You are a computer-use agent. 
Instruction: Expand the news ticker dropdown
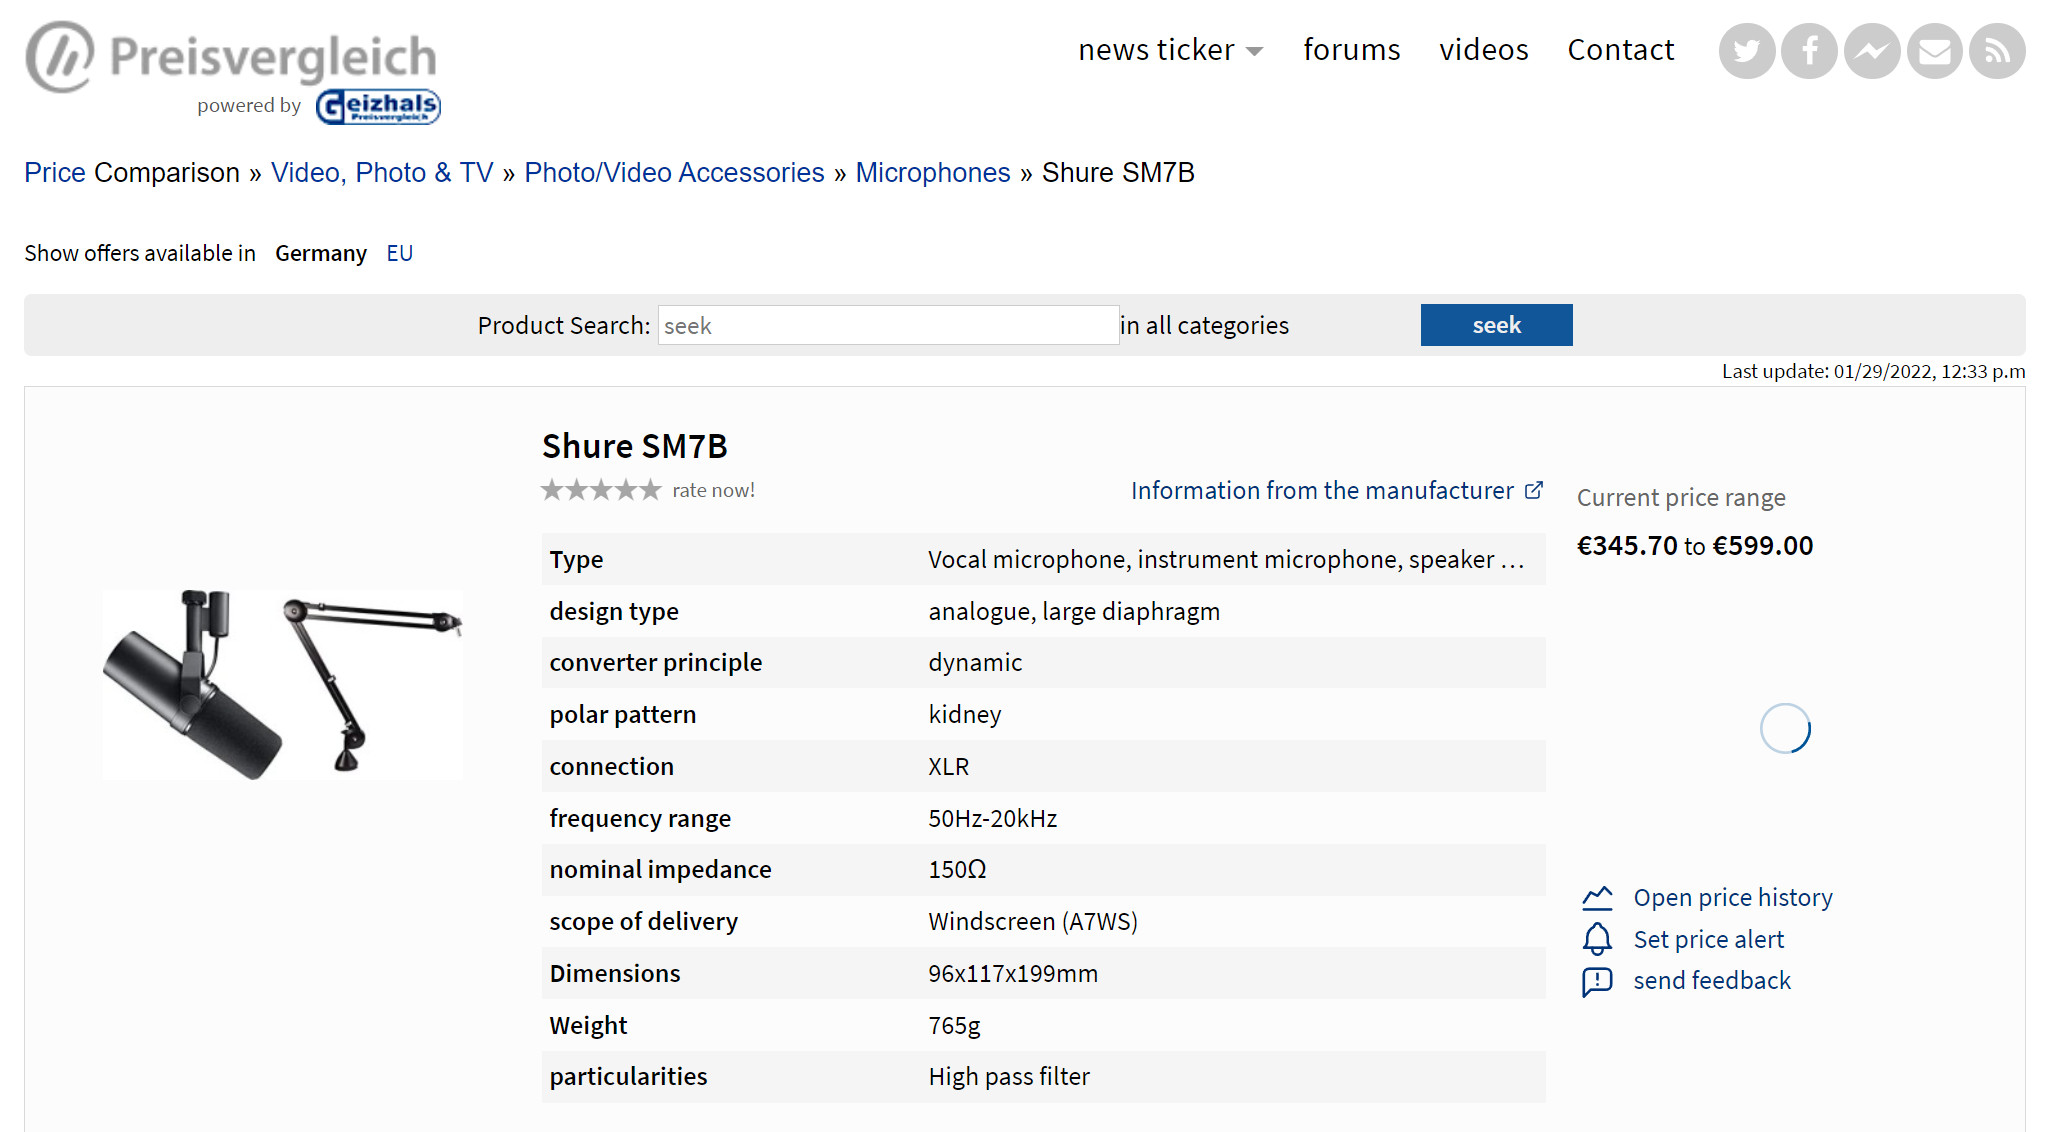tap(1170, 50)
